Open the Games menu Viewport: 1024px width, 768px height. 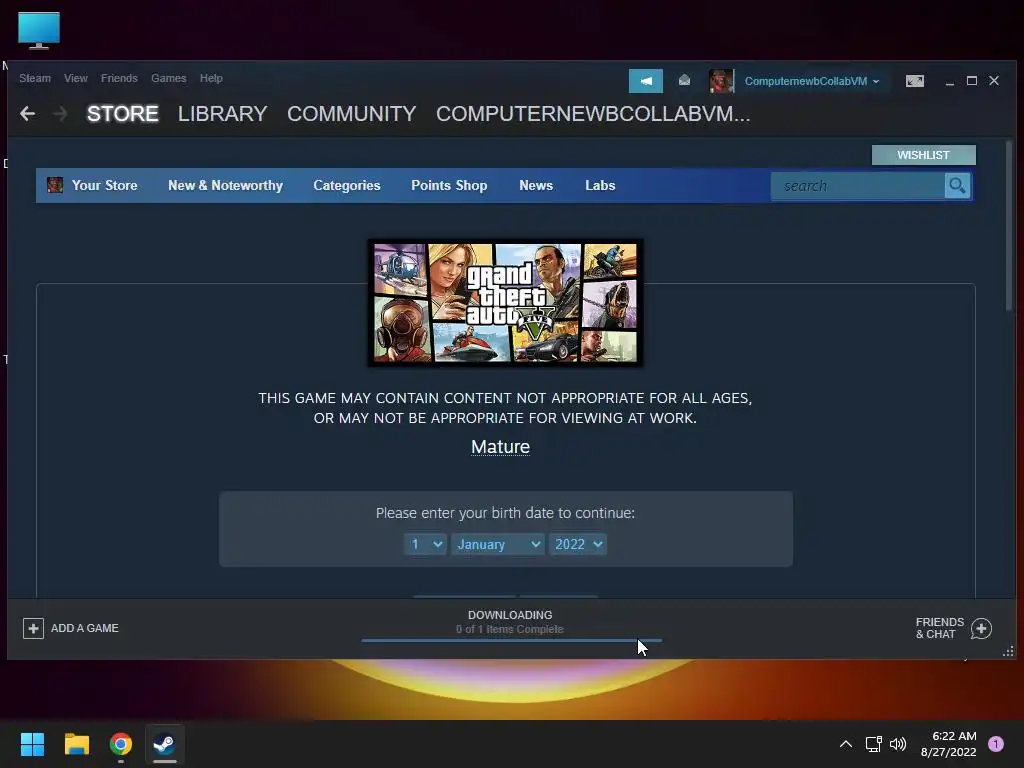pos(168,78)
